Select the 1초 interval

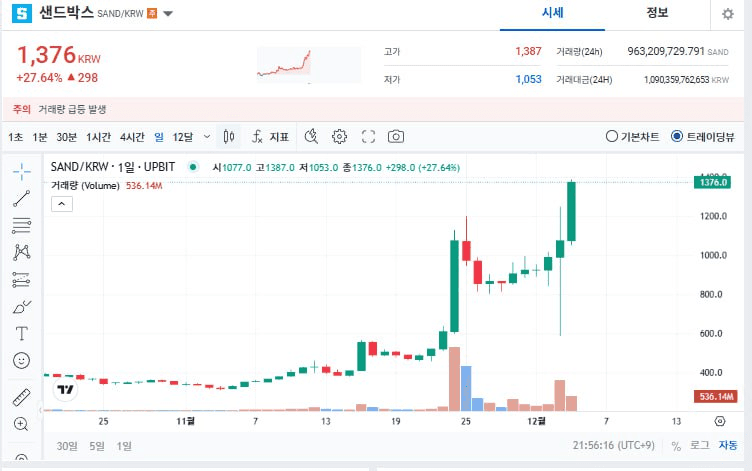15,137
